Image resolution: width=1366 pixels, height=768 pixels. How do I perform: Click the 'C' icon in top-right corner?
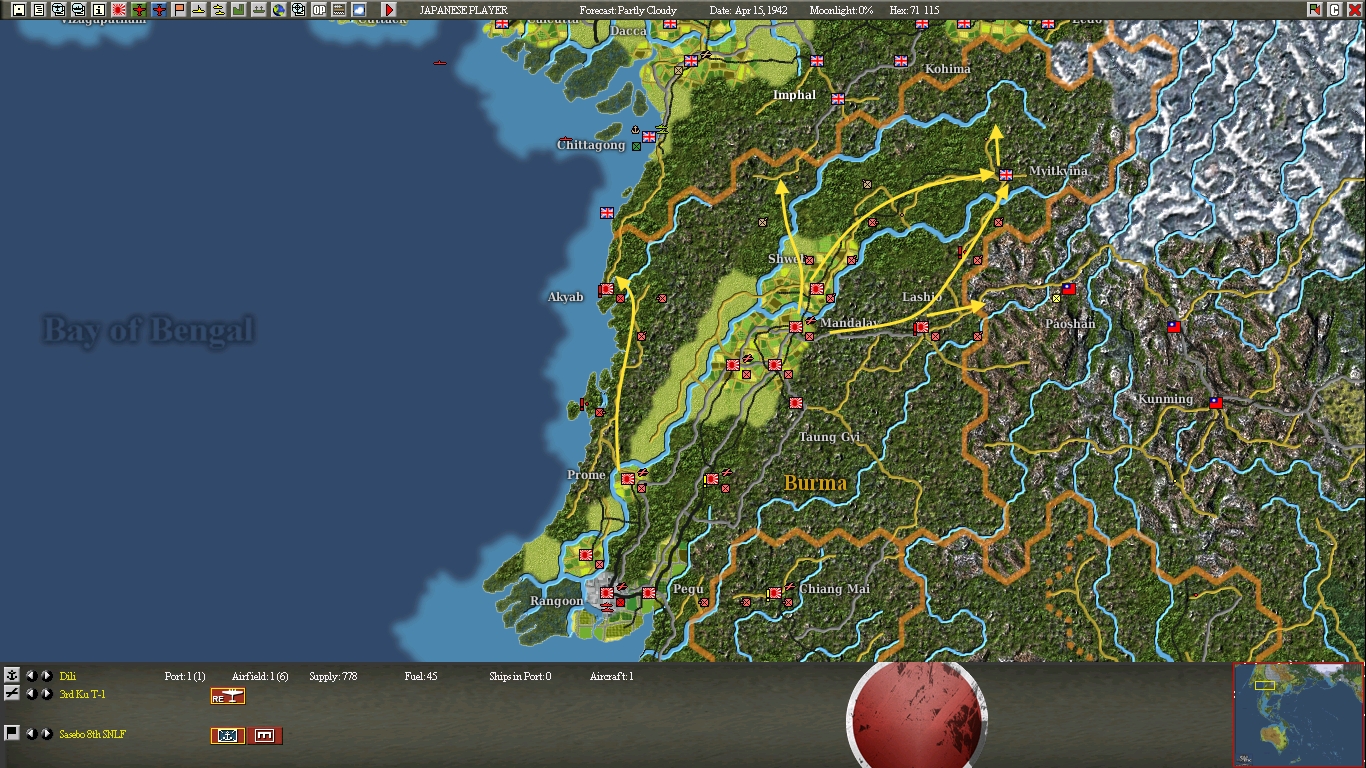coord(1334,10)
